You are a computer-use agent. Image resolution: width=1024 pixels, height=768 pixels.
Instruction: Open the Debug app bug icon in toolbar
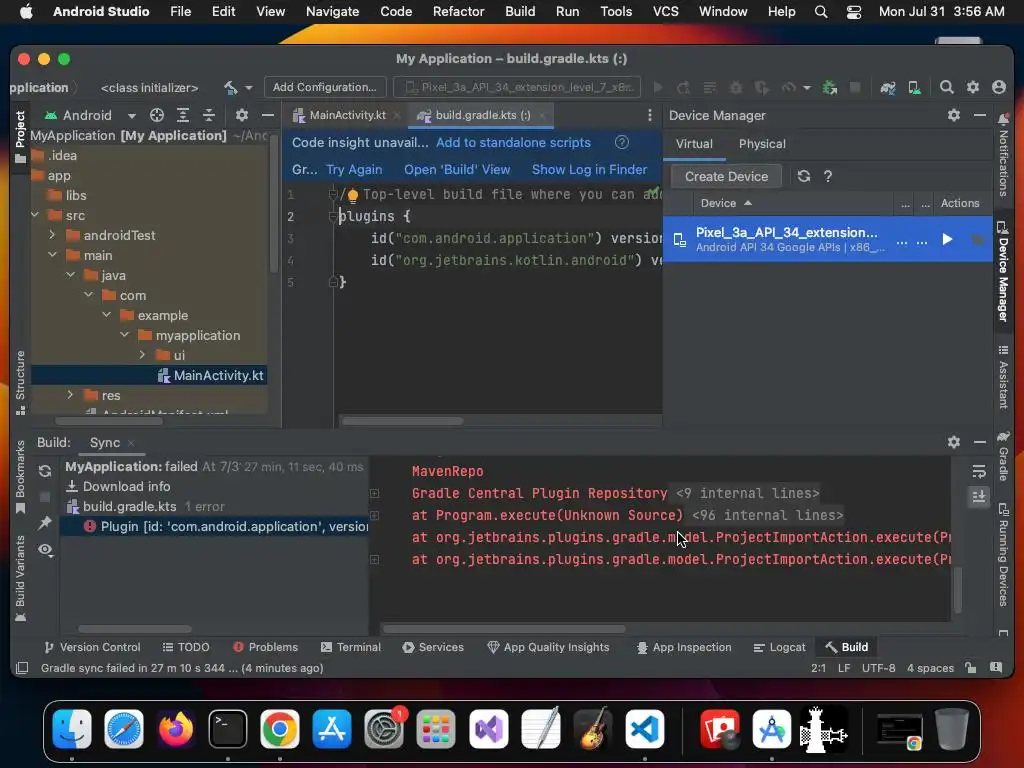pos(736,88)
